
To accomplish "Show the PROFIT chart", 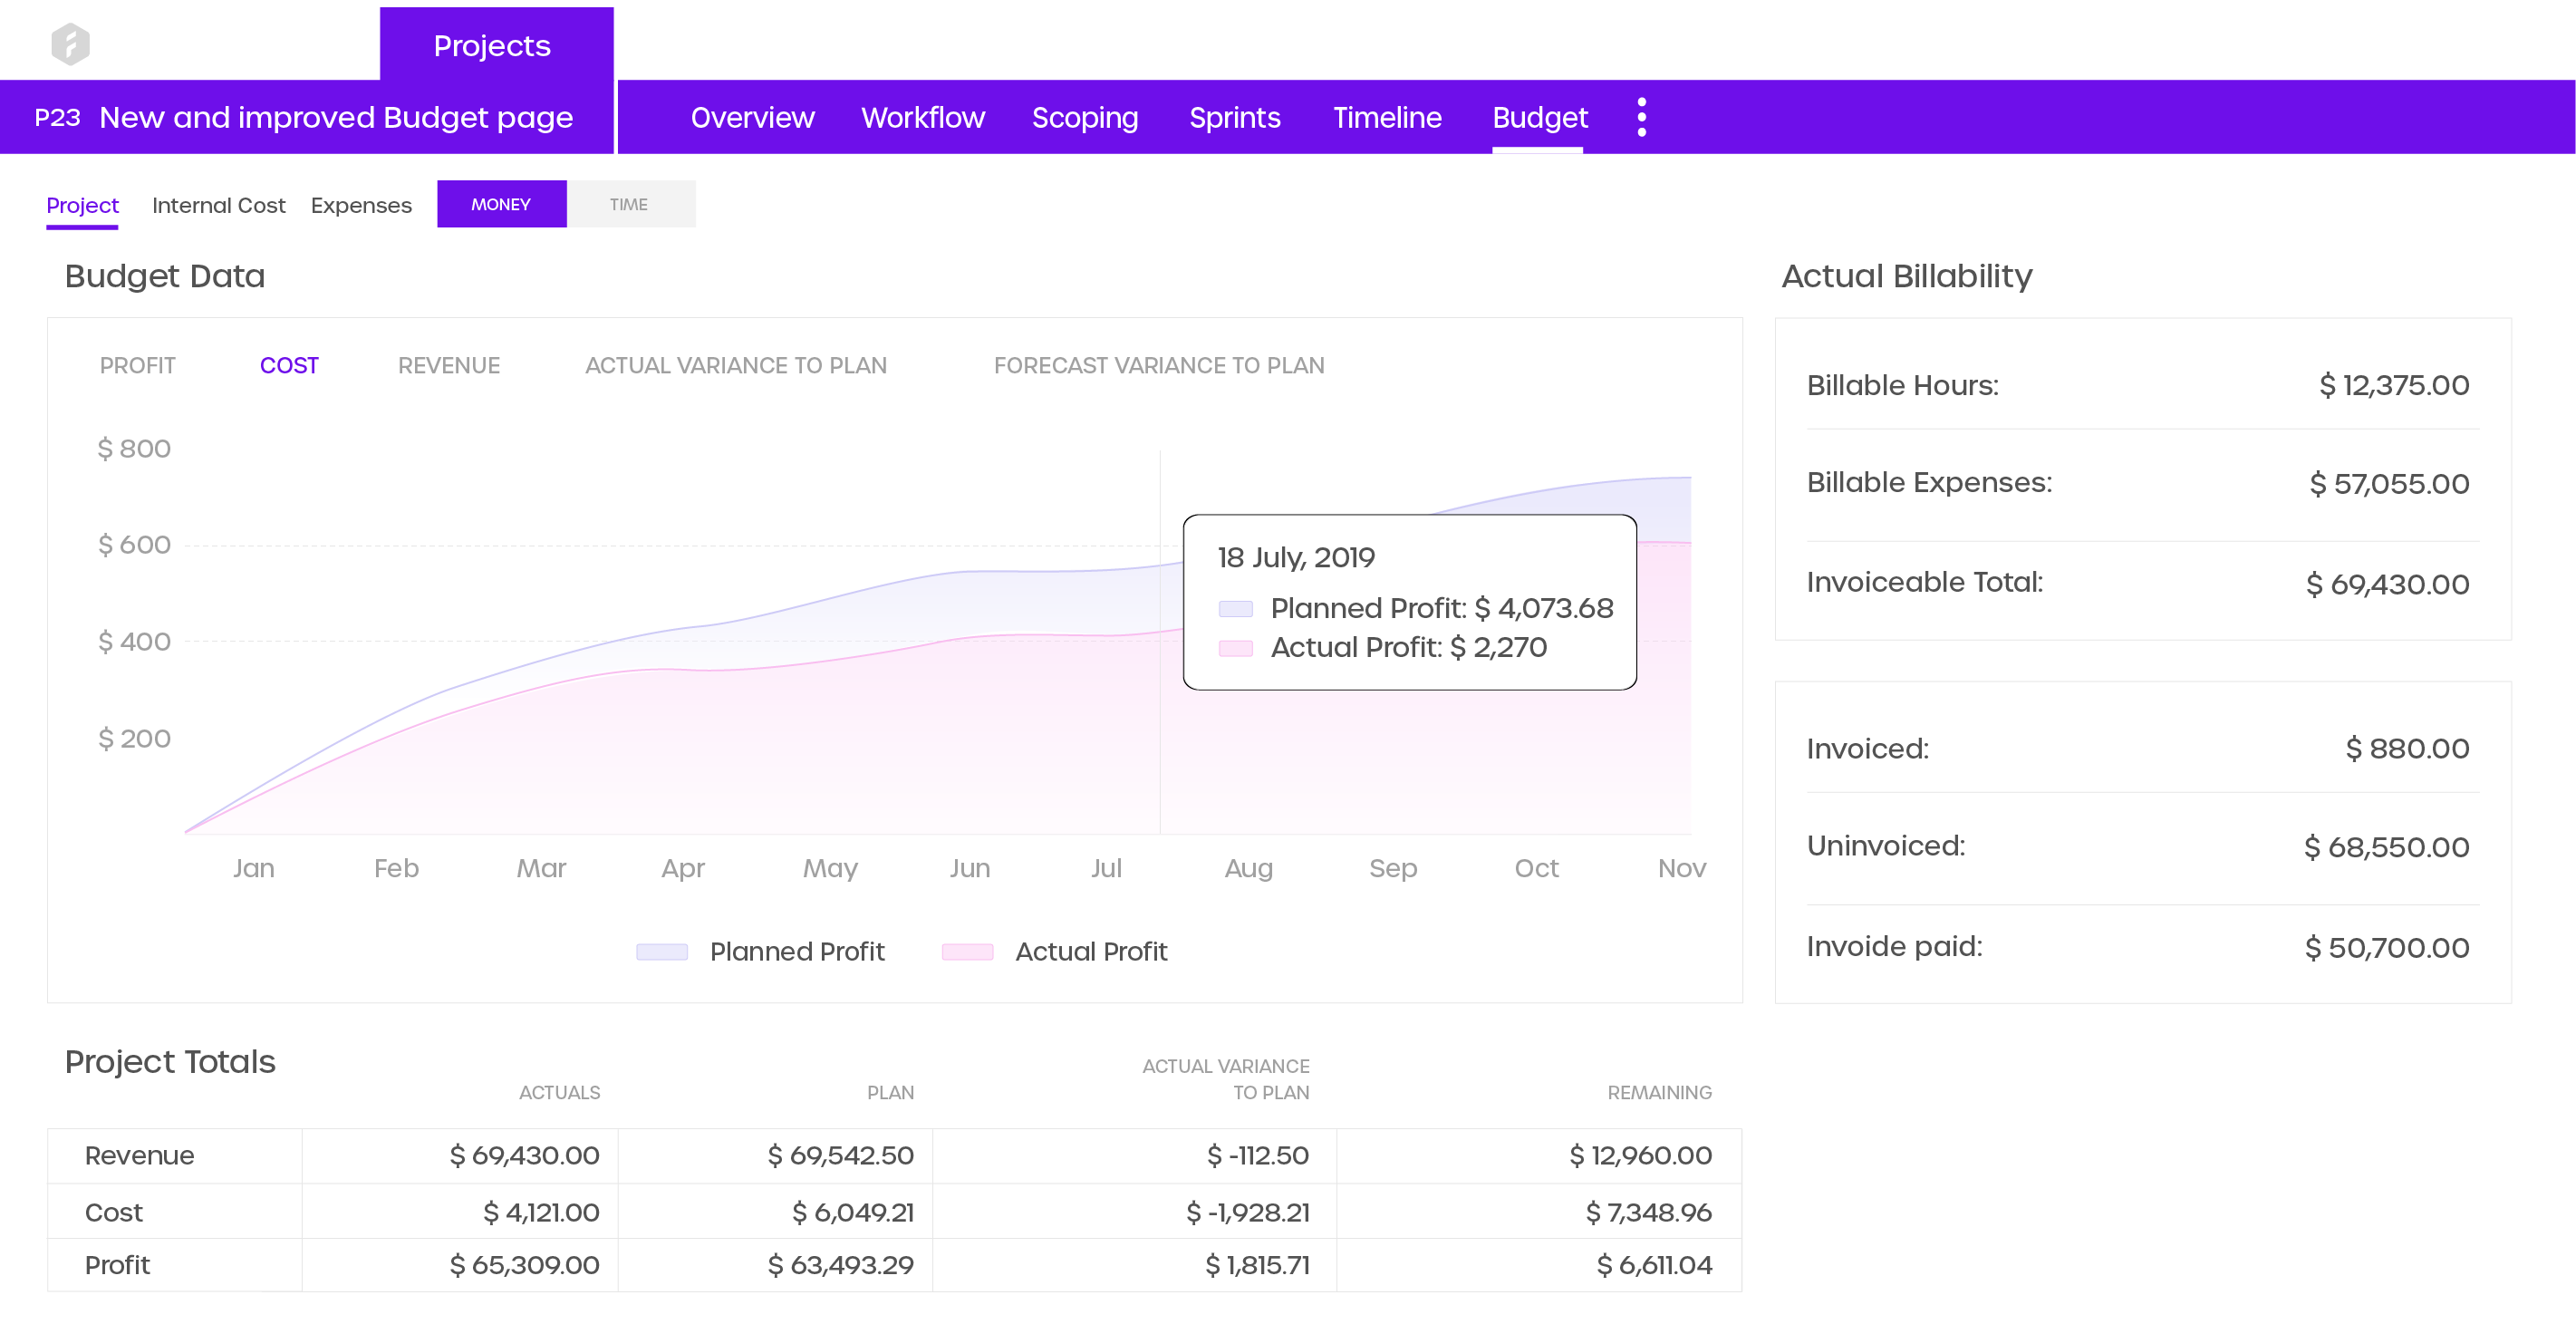I will 137,365.
